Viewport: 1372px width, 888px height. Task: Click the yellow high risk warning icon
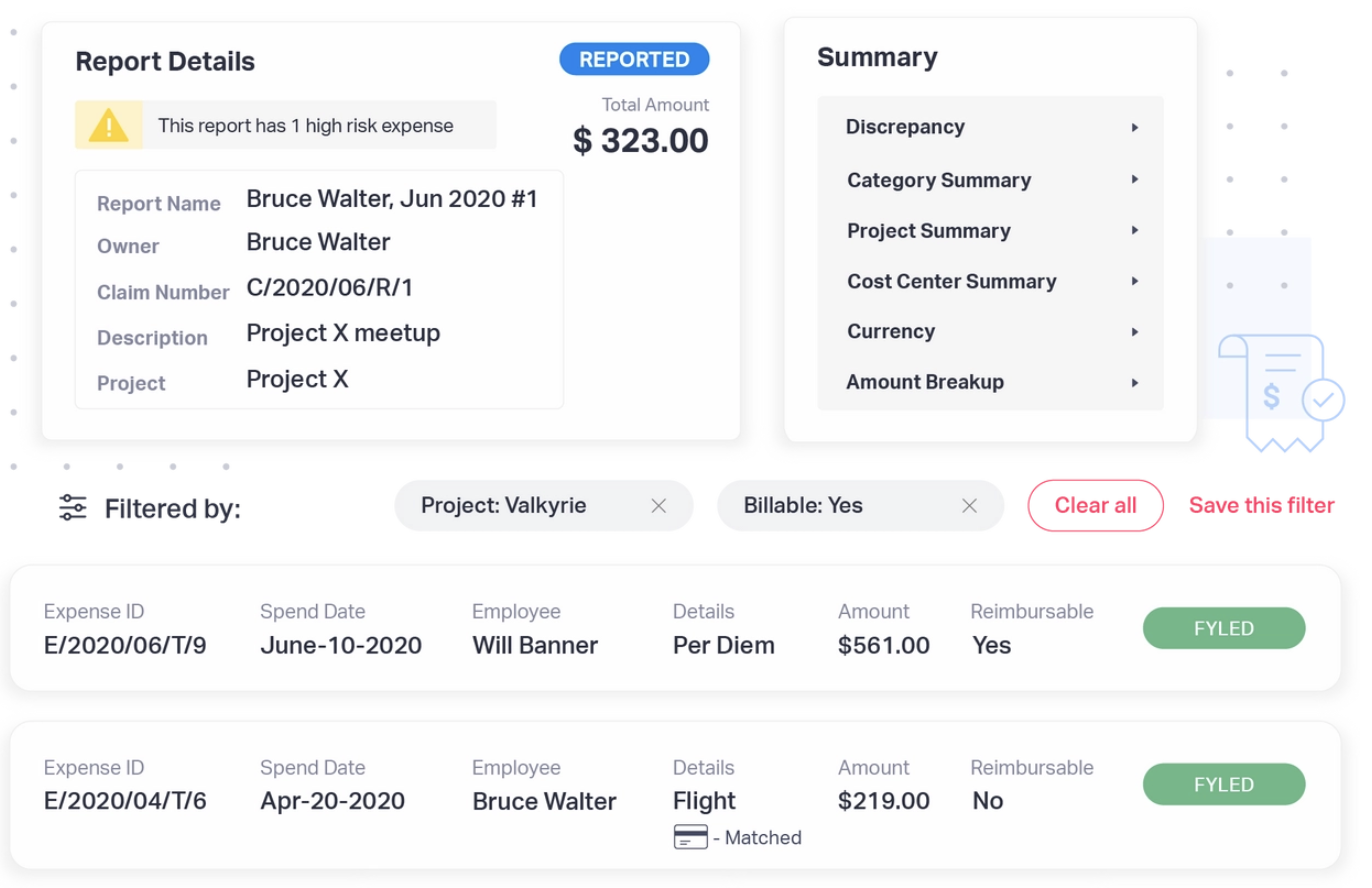pos(108,125)
